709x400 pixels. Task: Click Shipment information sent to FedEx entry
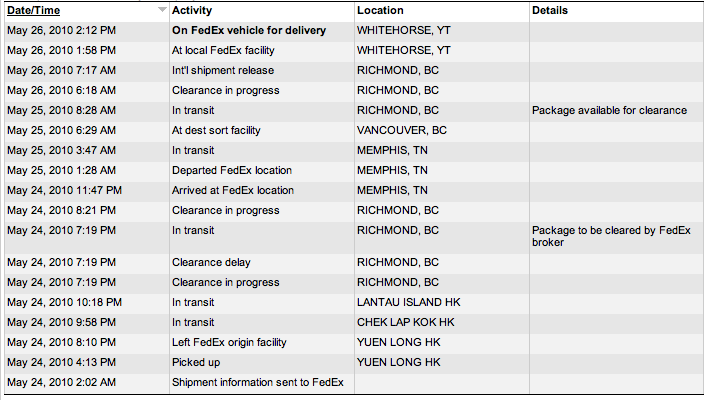point(257,382)
